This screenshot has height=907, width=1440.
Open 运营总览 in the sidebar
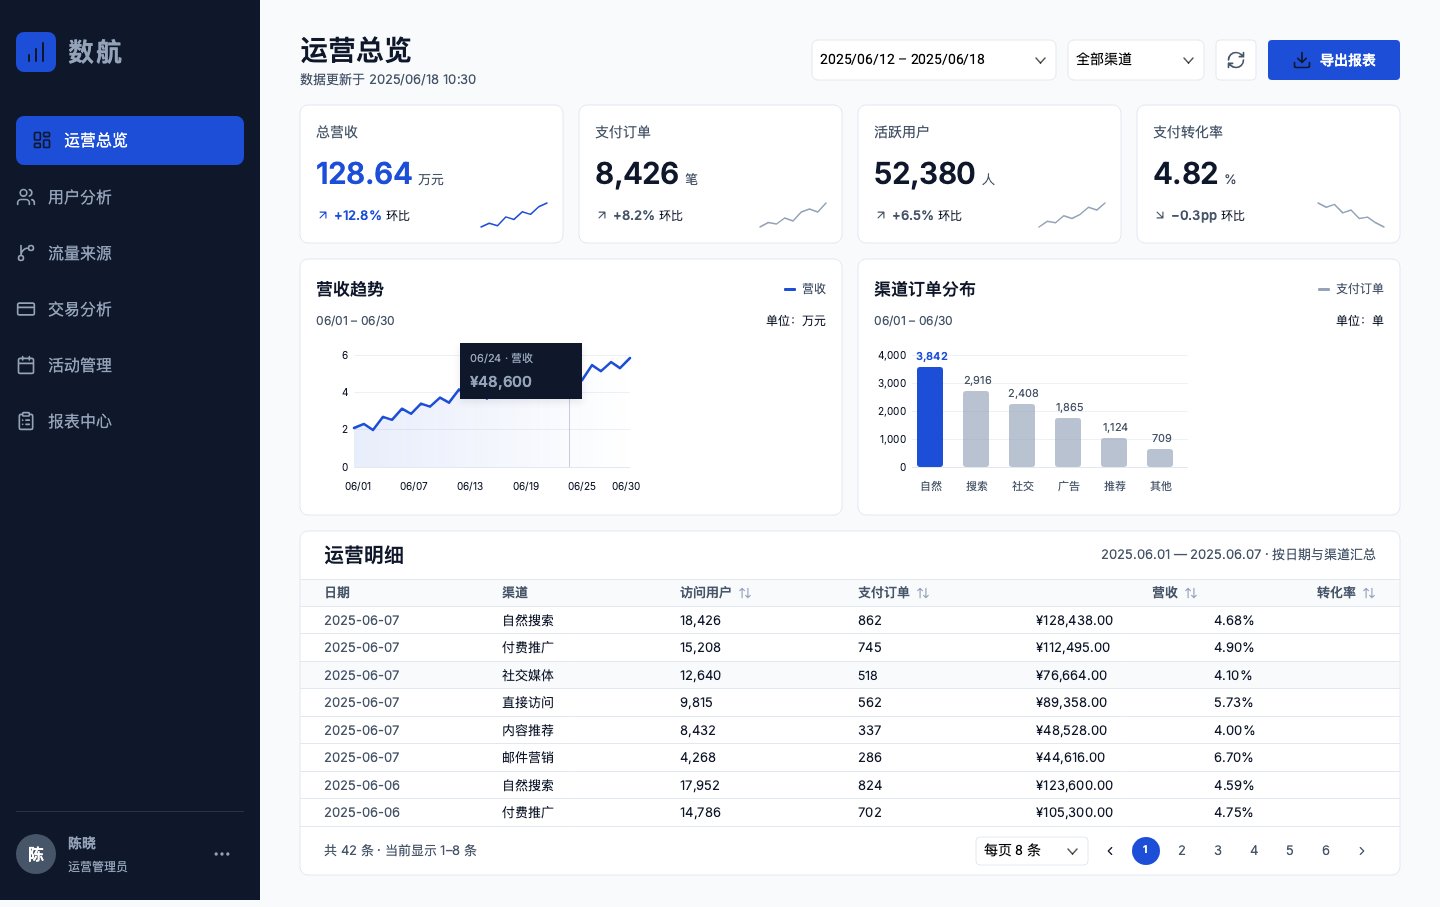tap(130, 141)
